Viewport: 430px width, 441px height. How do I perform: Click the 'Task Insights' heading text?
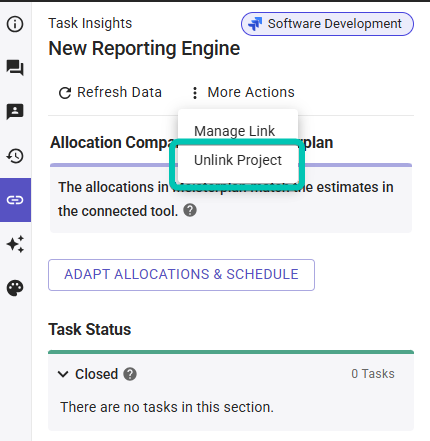[x=90, y=23]
